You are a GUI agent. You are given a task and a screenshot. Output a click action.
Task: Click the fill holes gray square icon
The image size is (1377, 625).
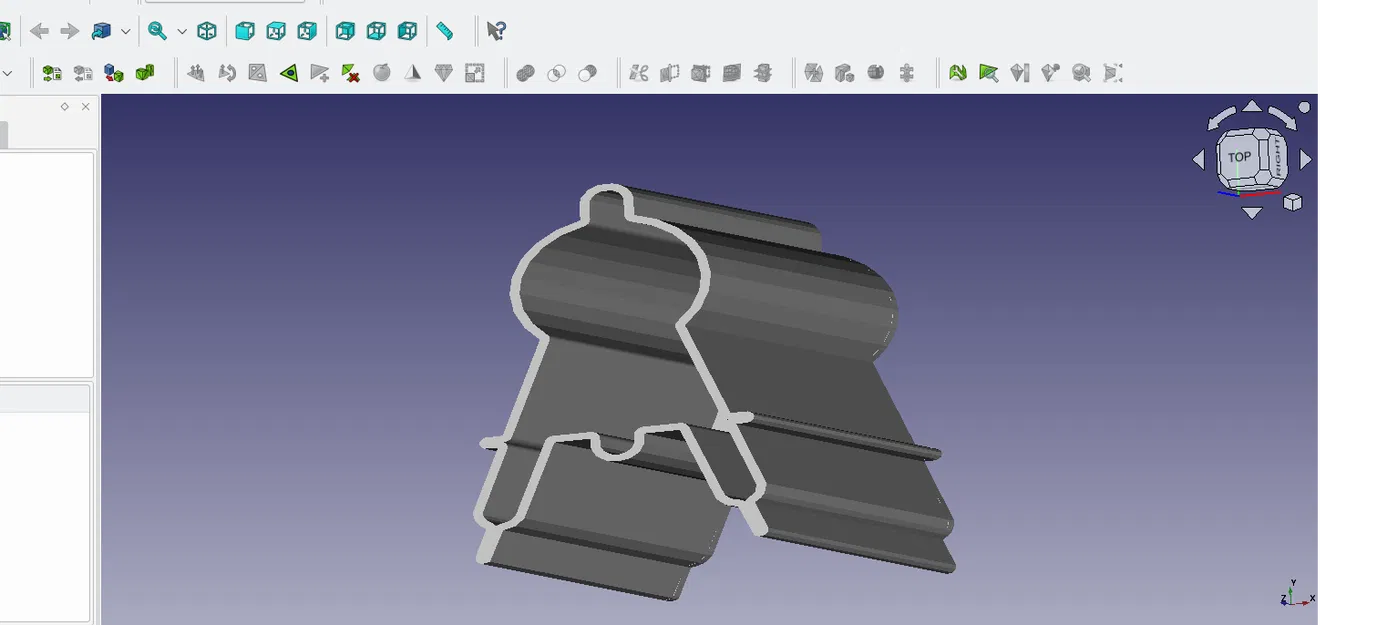[258, 73]
